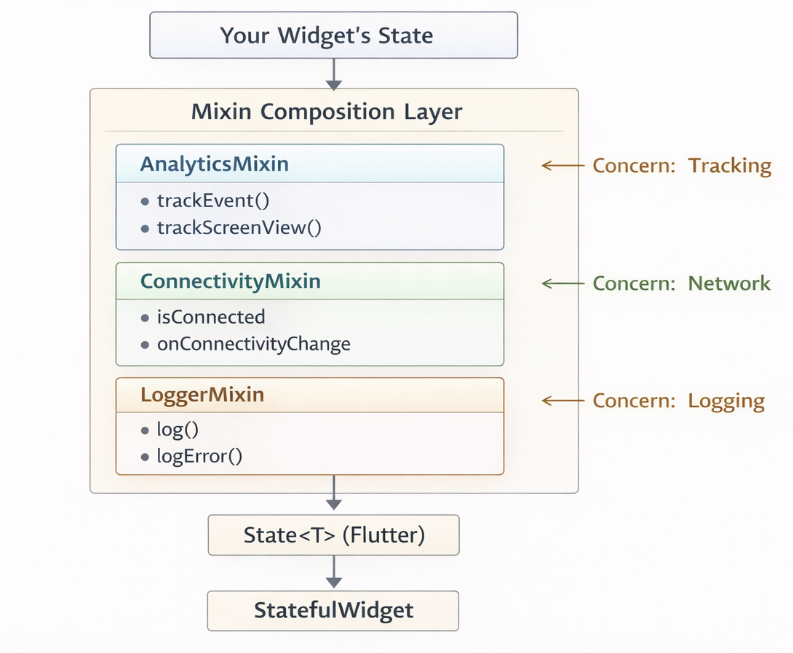Click the "Concern: Logging" label
The width and height of the screenshot is (793, 653).
click(679, 401)
